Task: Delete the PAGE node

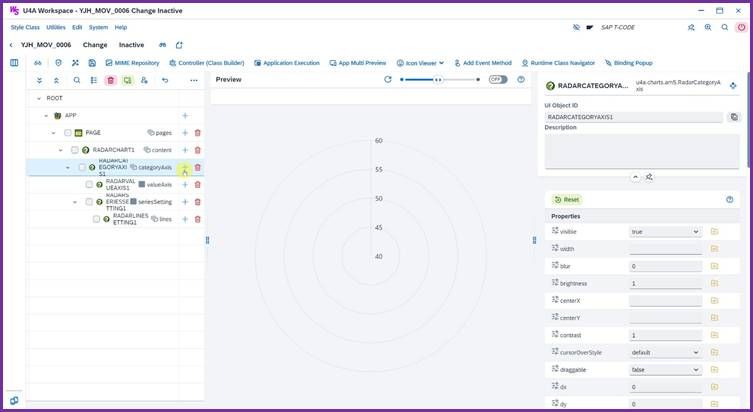Action: tap(197, 133)
